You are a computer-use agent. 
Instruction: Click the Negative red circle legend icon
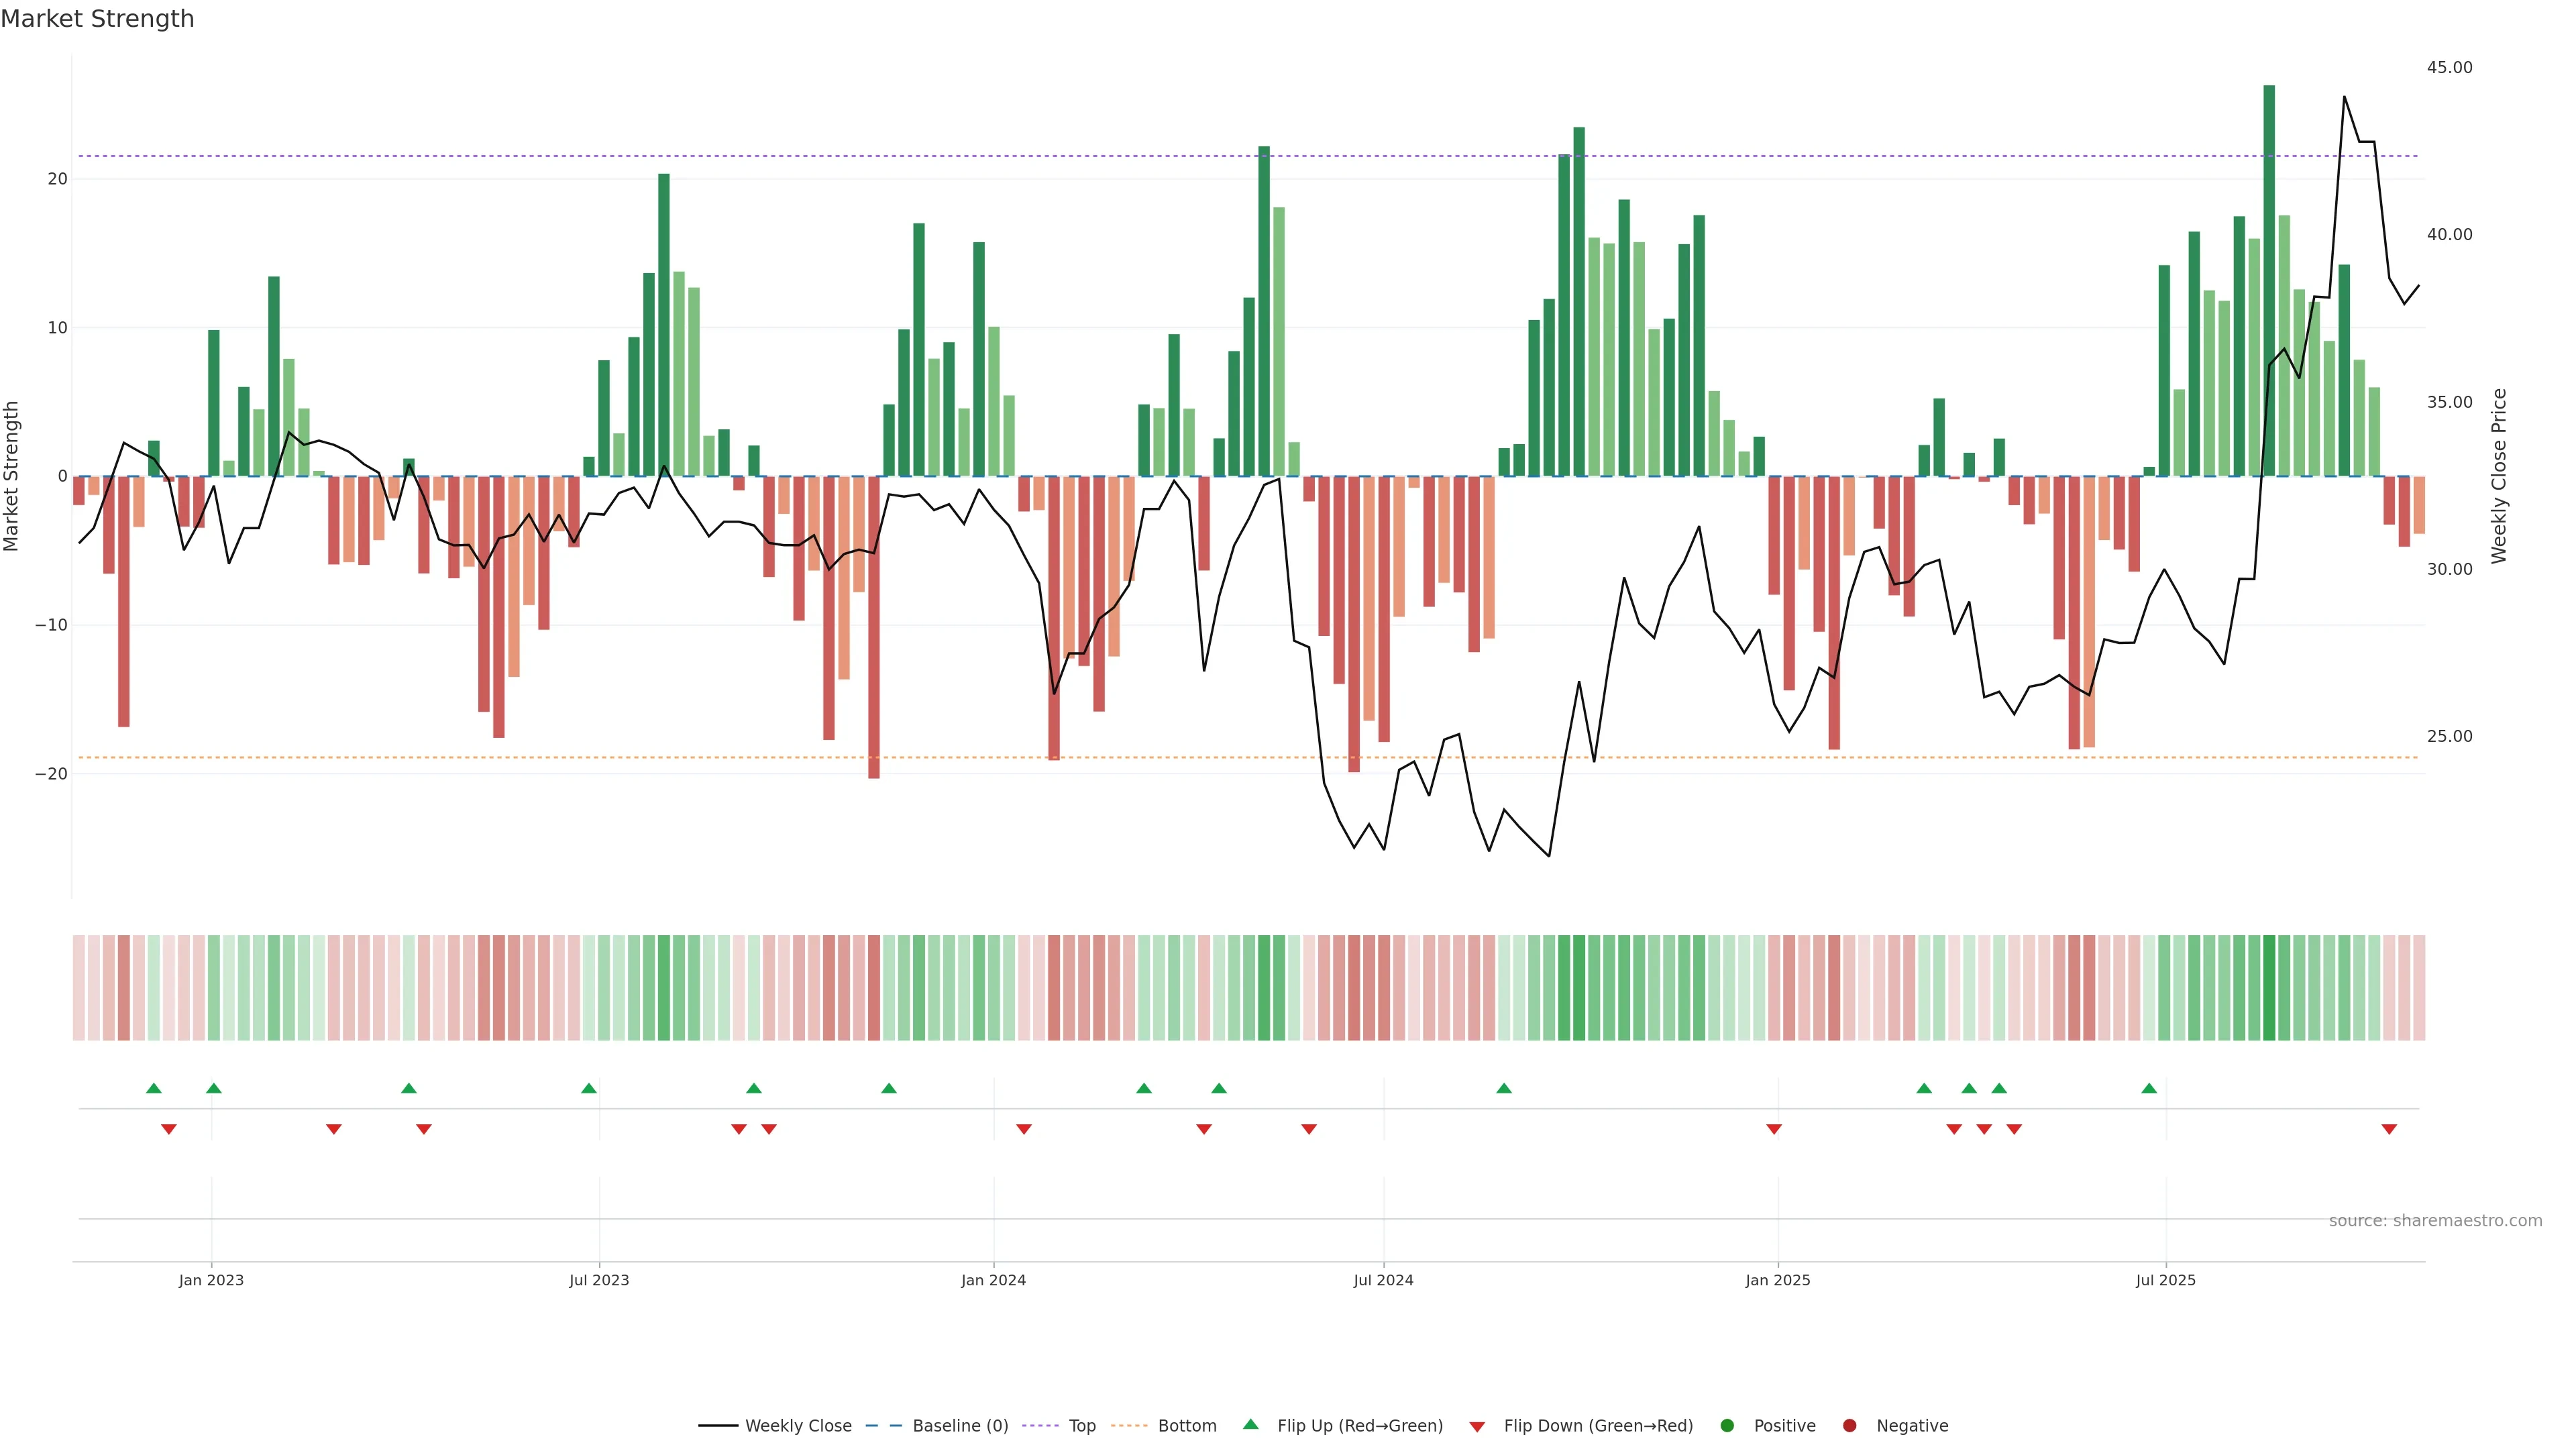pyautogui.click(x=1849, y=1426)
